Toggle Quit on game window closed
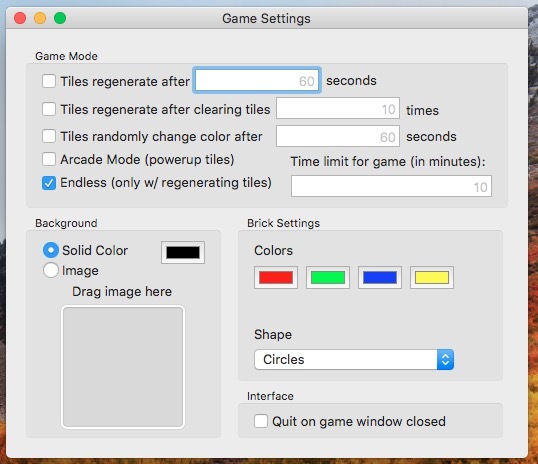 [261, 421]
